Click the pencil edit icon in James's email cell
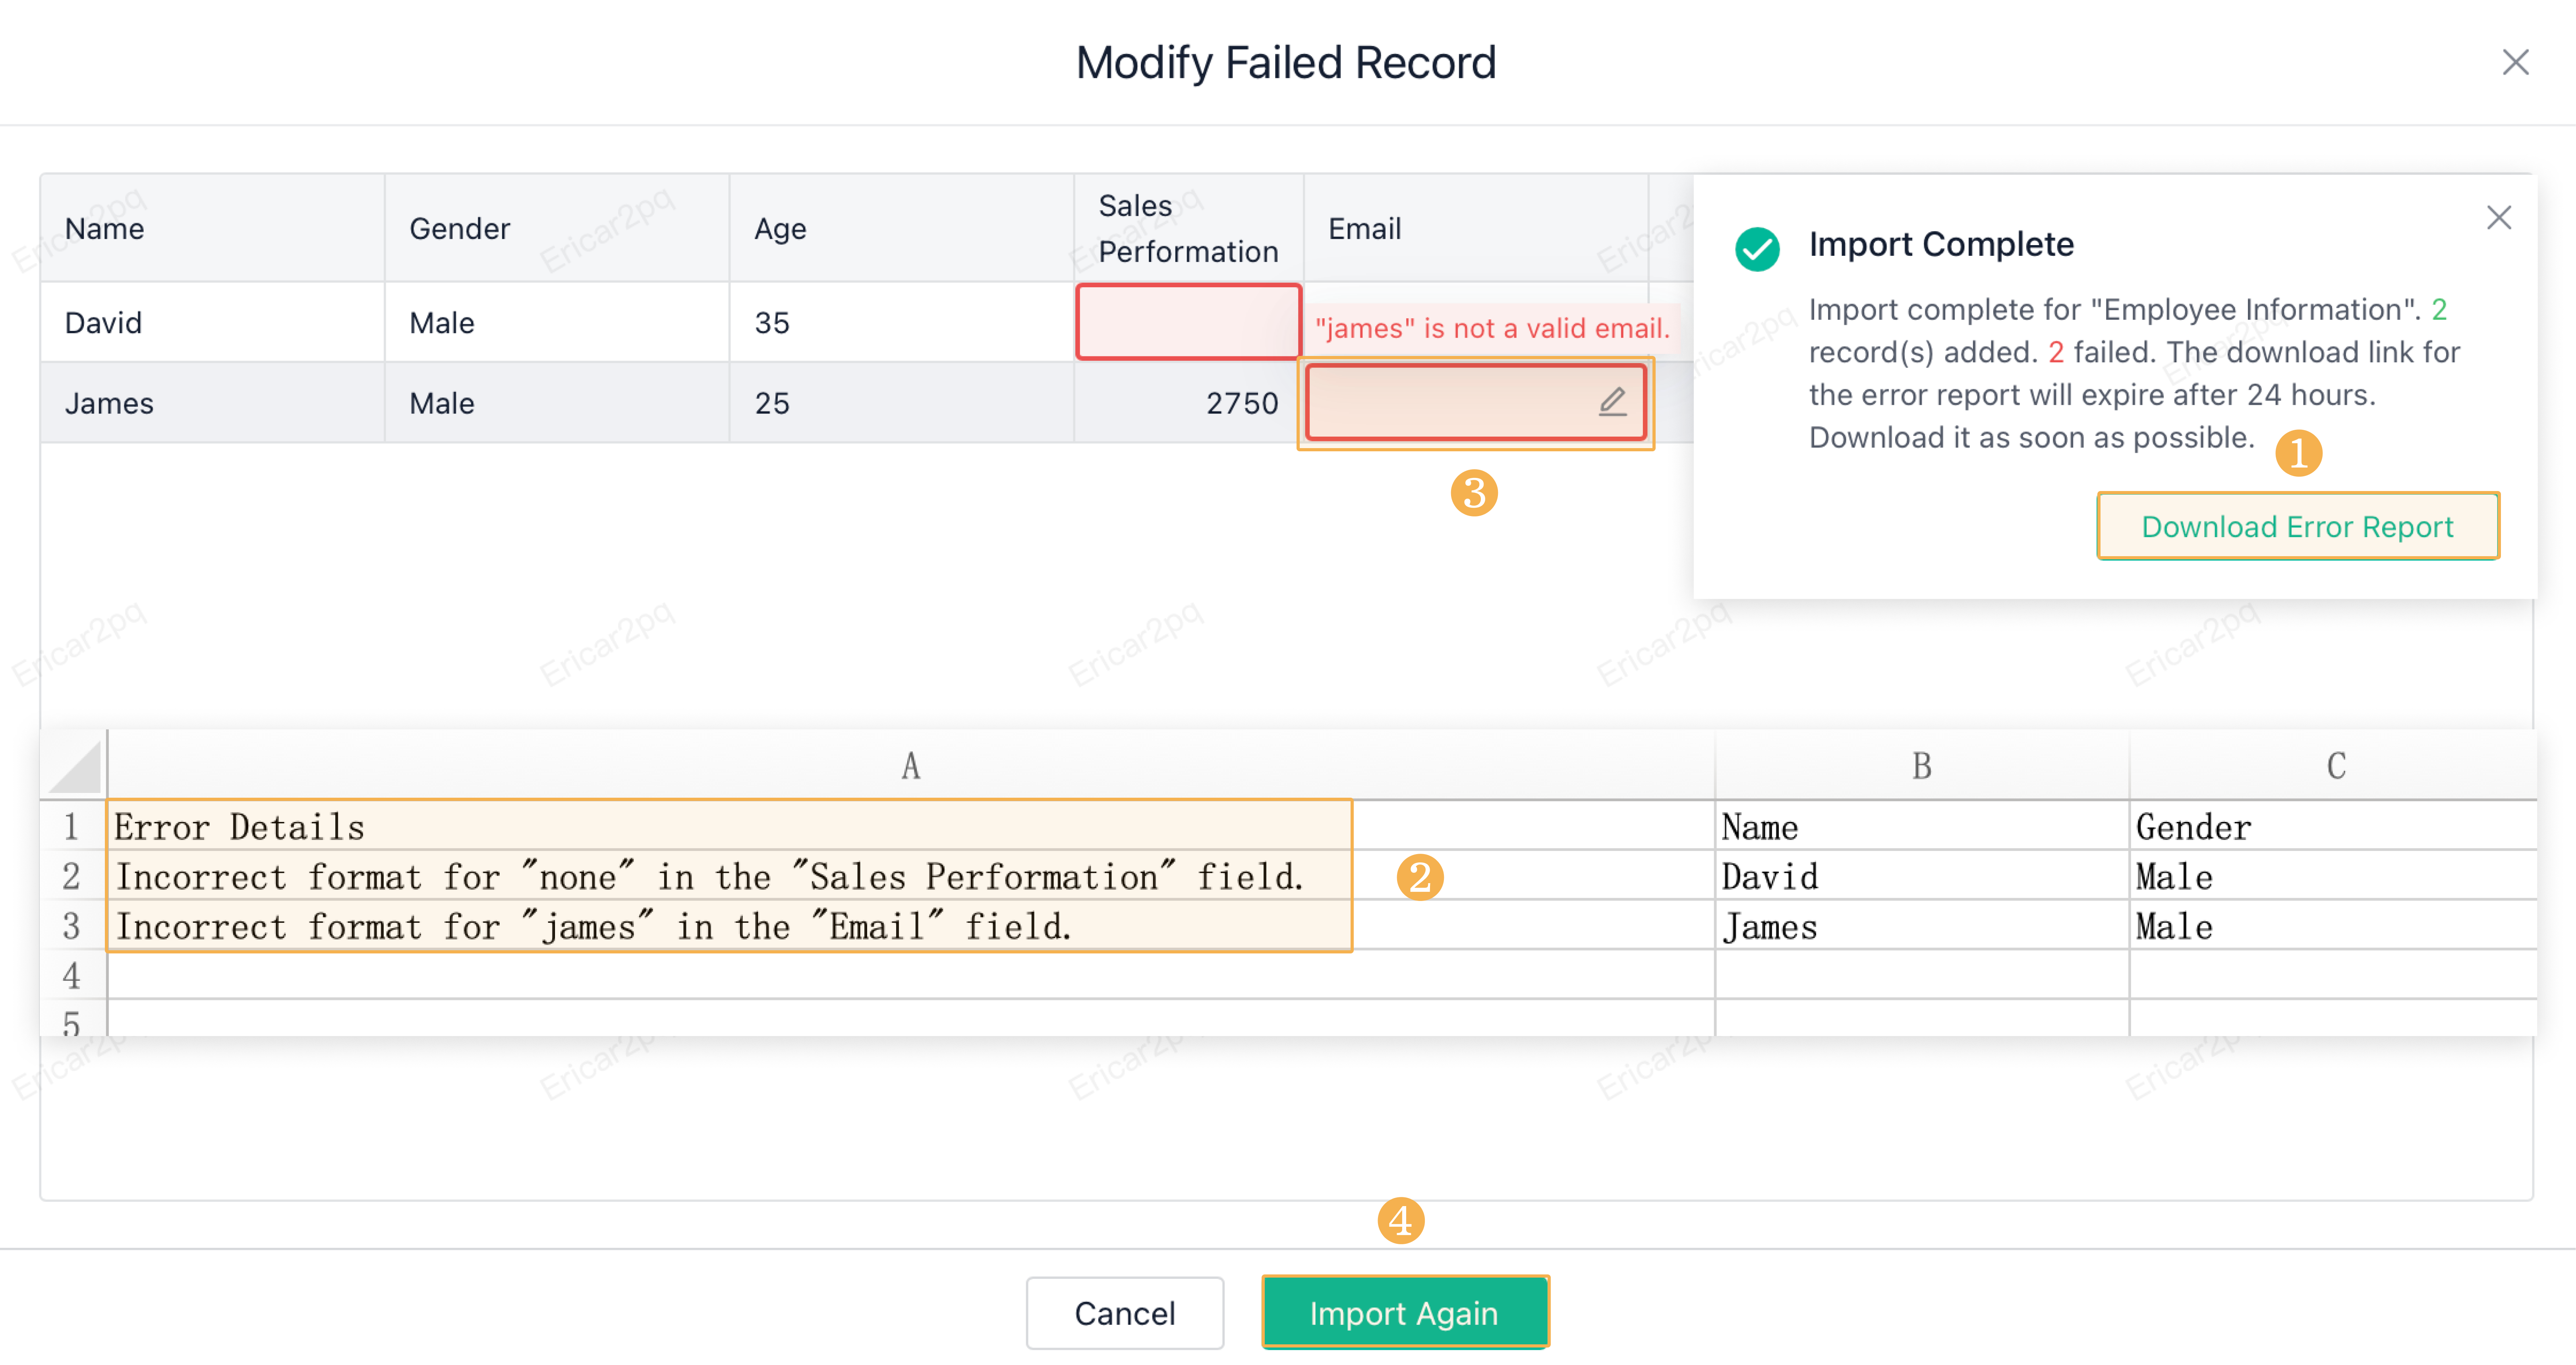 (1612, 402)
